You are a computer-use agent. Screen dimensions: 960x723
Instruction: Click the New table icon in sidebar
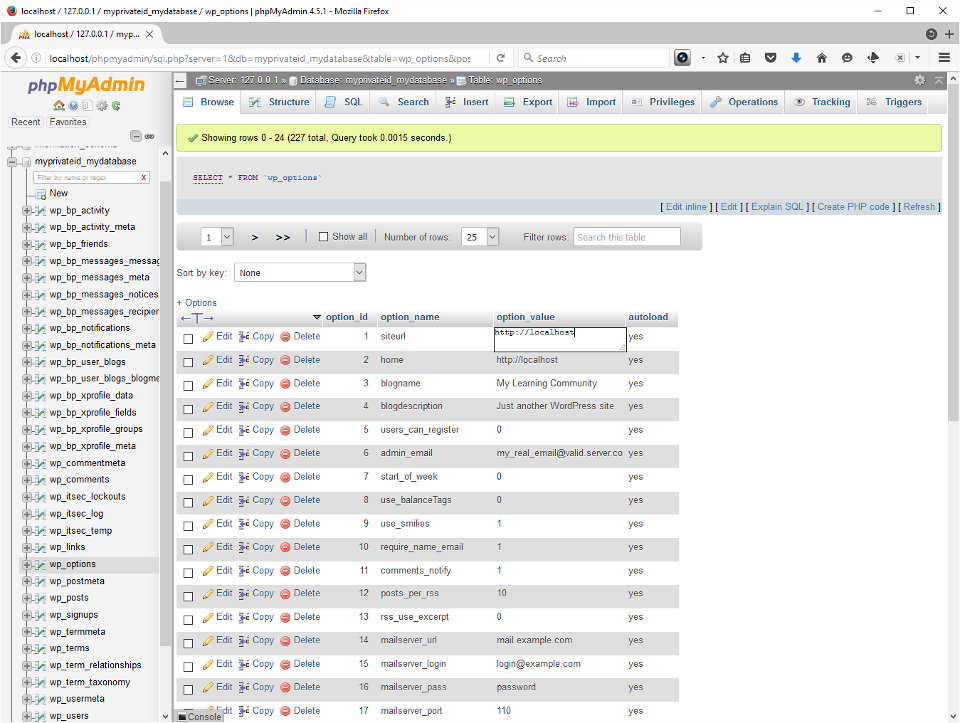click(40, 194)
